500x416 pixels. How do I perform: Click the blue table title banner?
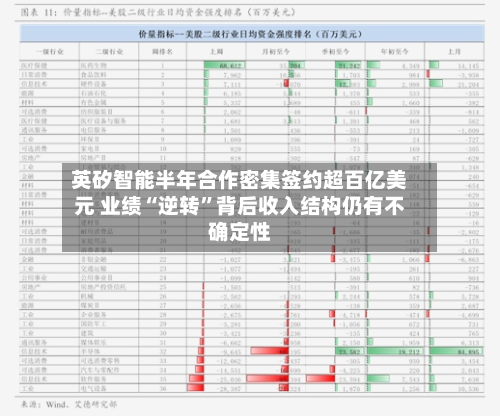pyautogui.click(x=252, y=34)
